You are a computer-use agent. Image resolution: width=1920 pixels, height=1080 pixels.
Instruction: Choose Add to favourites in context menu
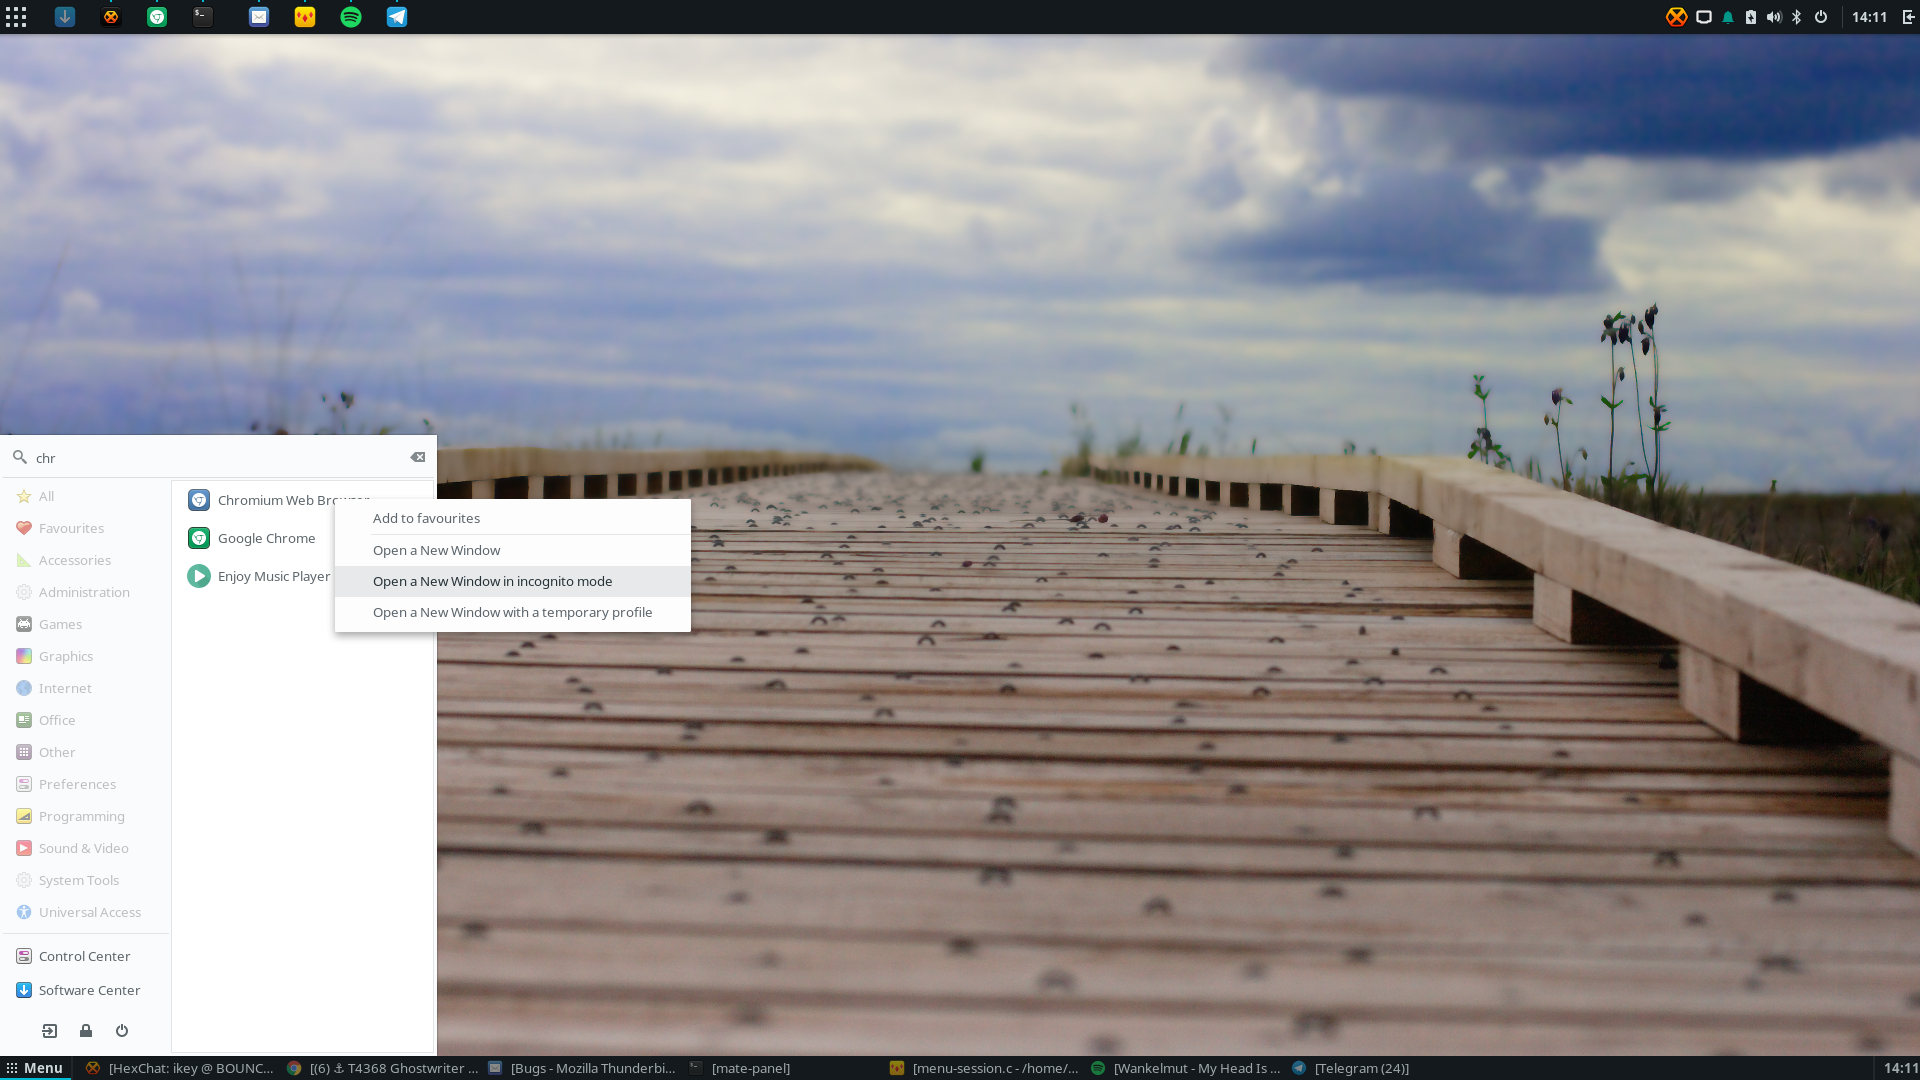[513, 518]
